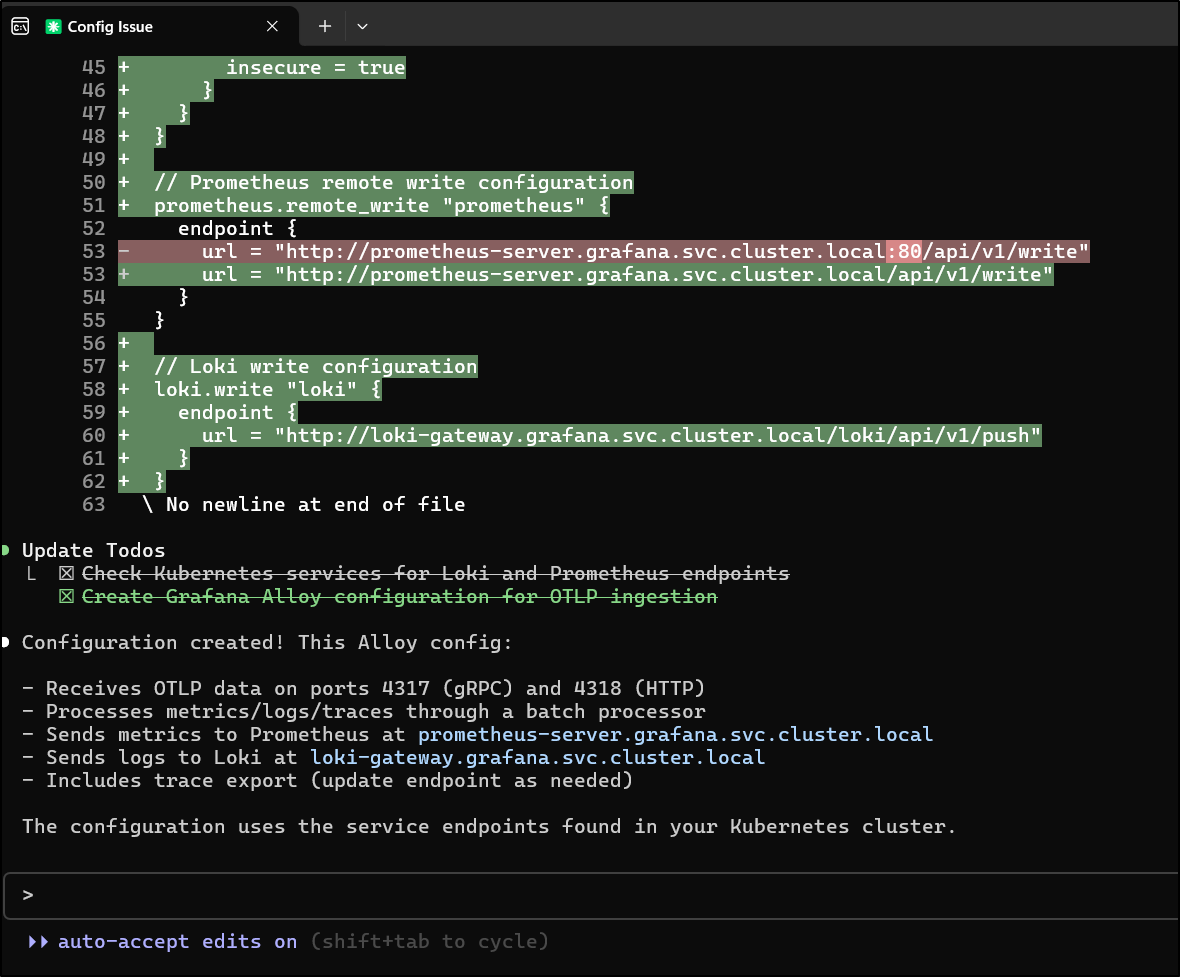The height and width of the screenshot is (977, 1180).
Task: Click the green bullet beside Update Todos
Action: pyautogui.click(x=5, y=550)
